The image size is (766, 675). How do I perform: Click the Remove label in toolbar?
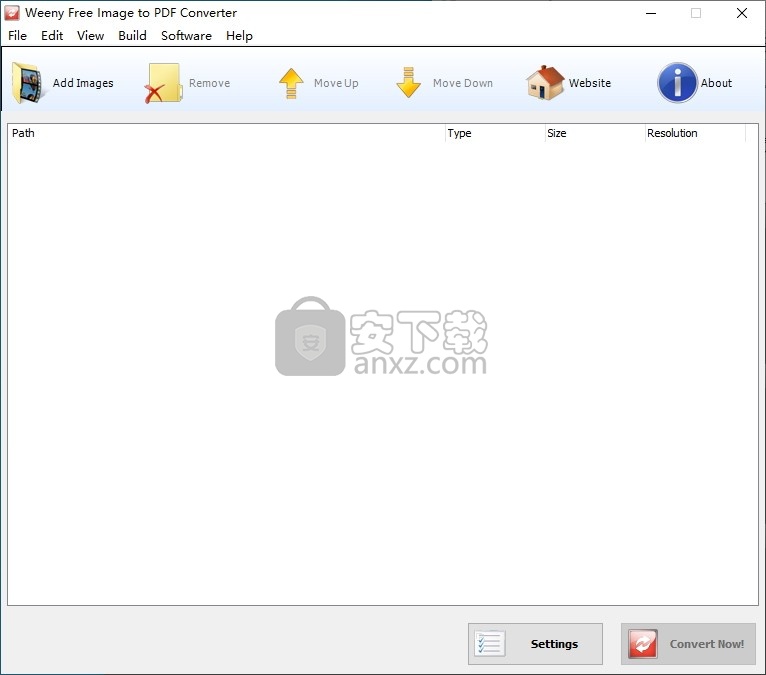click(210, 83)
